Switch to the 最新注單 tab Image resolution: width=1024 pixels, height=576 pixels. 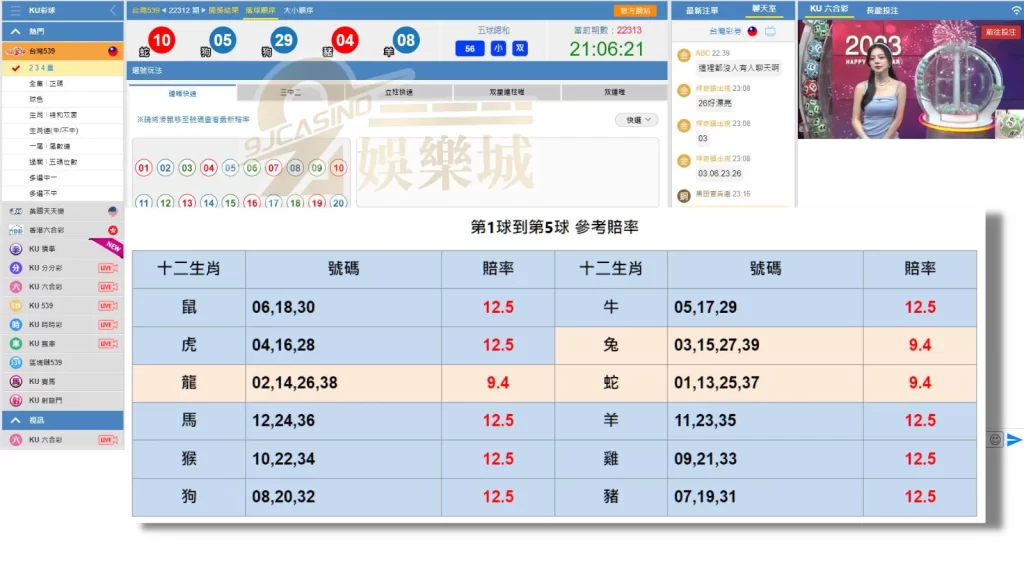coord(702,9)
